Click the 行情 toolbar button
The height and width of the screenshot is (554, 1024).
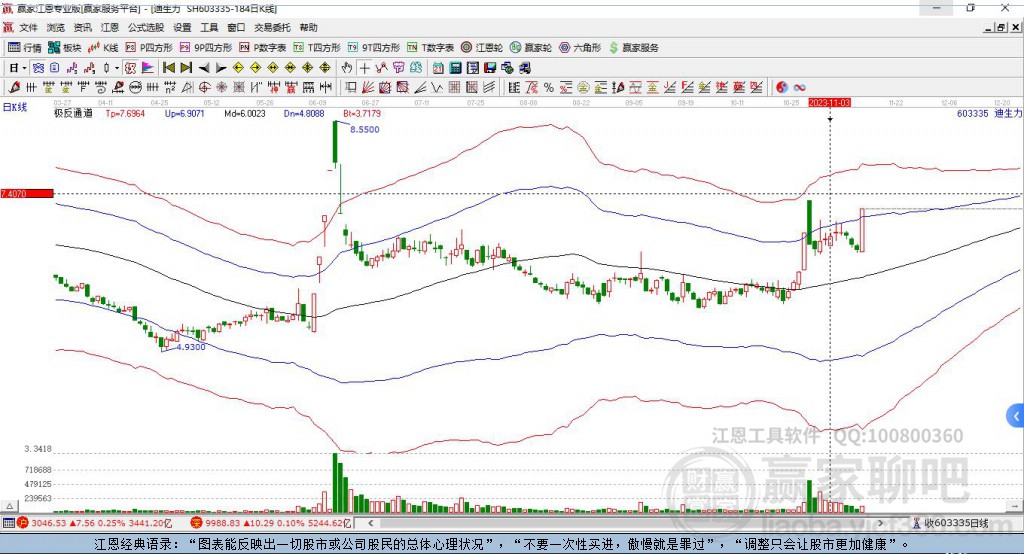(25, 48)
